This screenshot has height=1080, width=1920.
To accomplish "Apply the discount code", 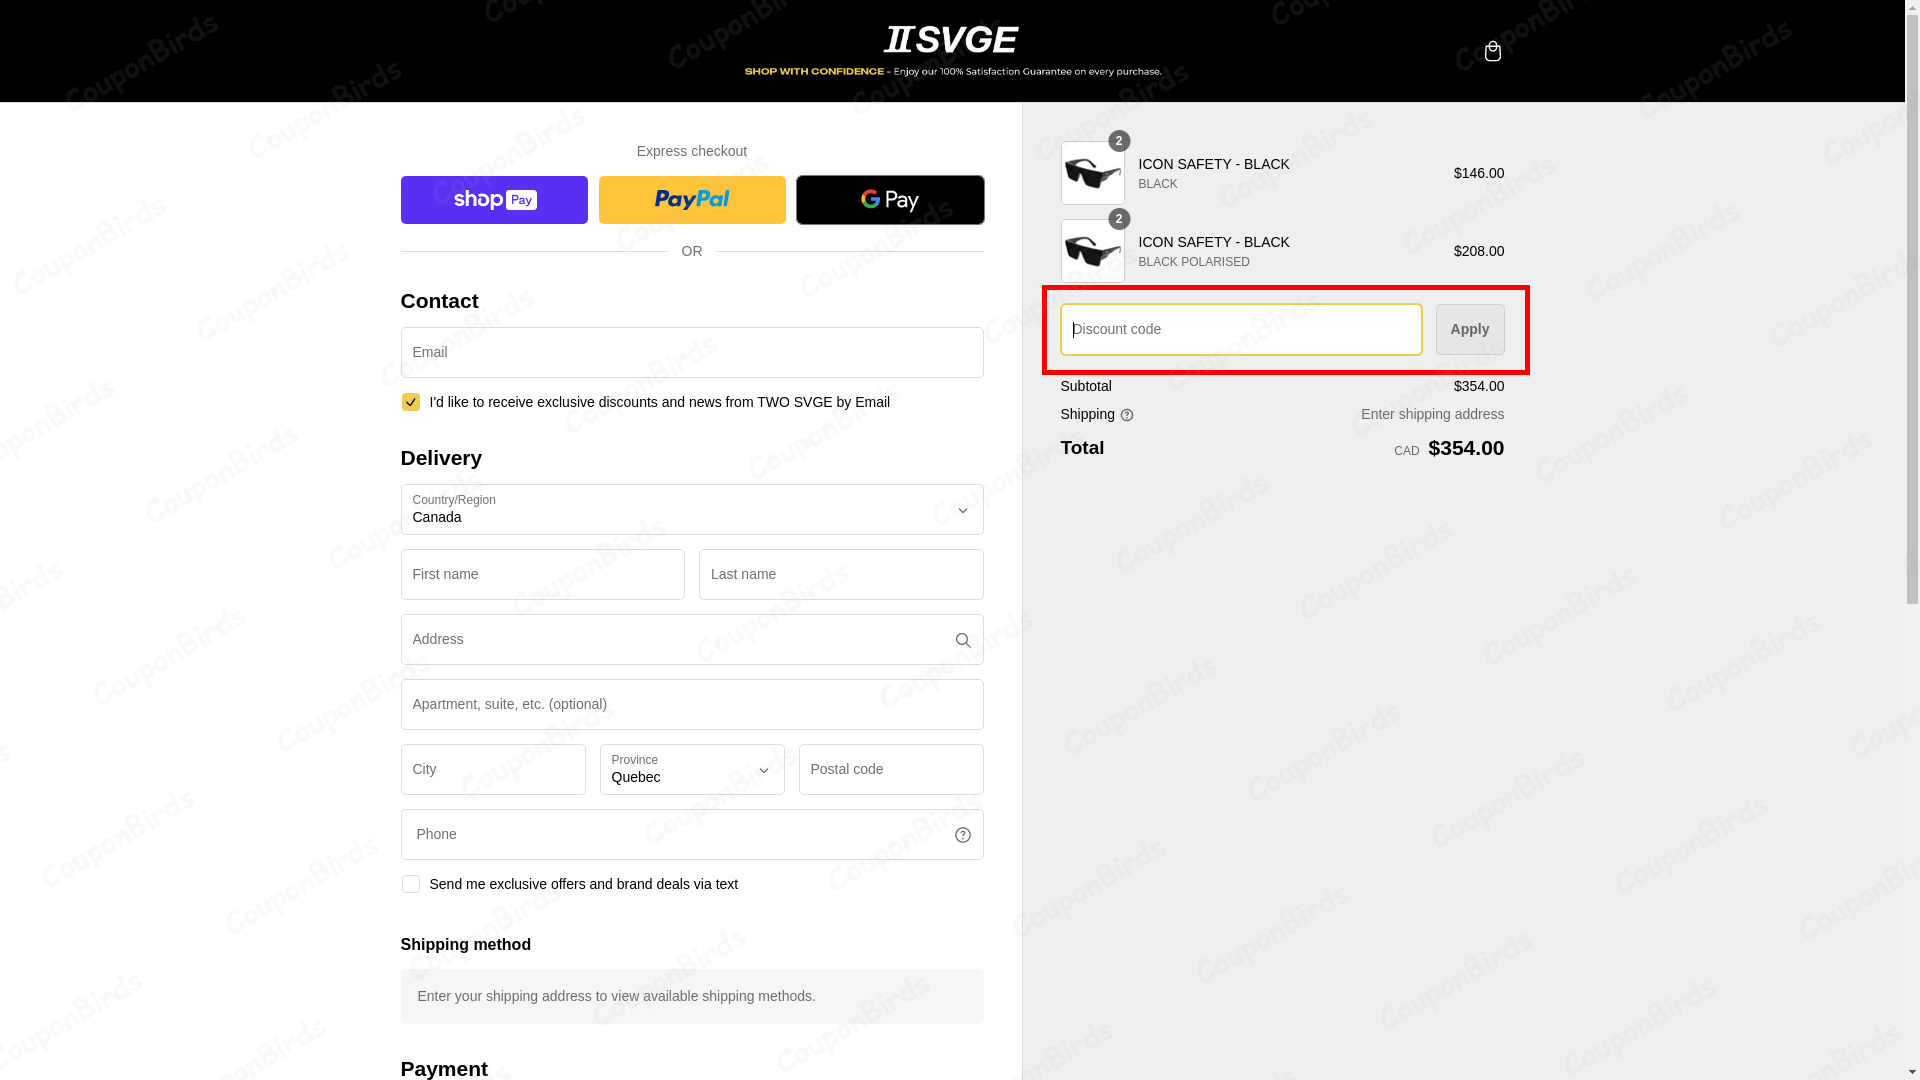I will pyautogui.click(x=1469, y=328).
